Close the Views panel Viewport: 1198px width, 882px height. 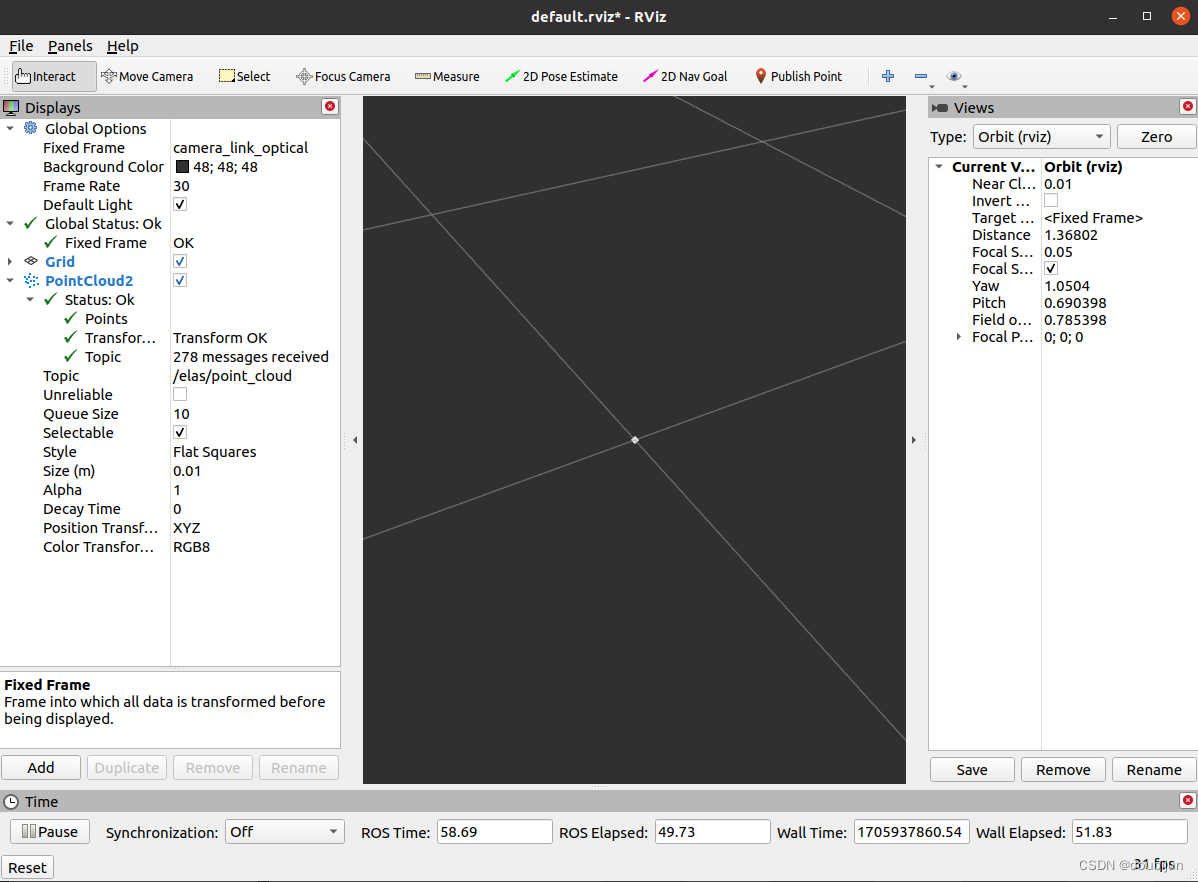click(x=1187, y=106)
